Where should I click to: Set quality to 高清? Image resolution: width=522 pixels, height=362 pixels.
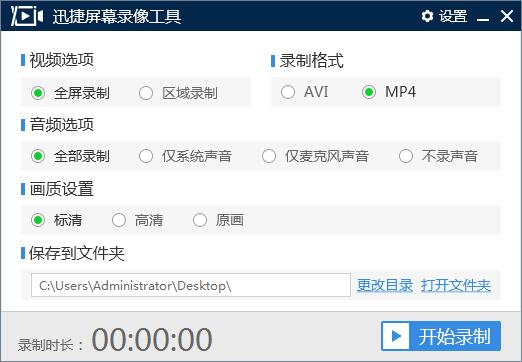click(x=137, y=220)
